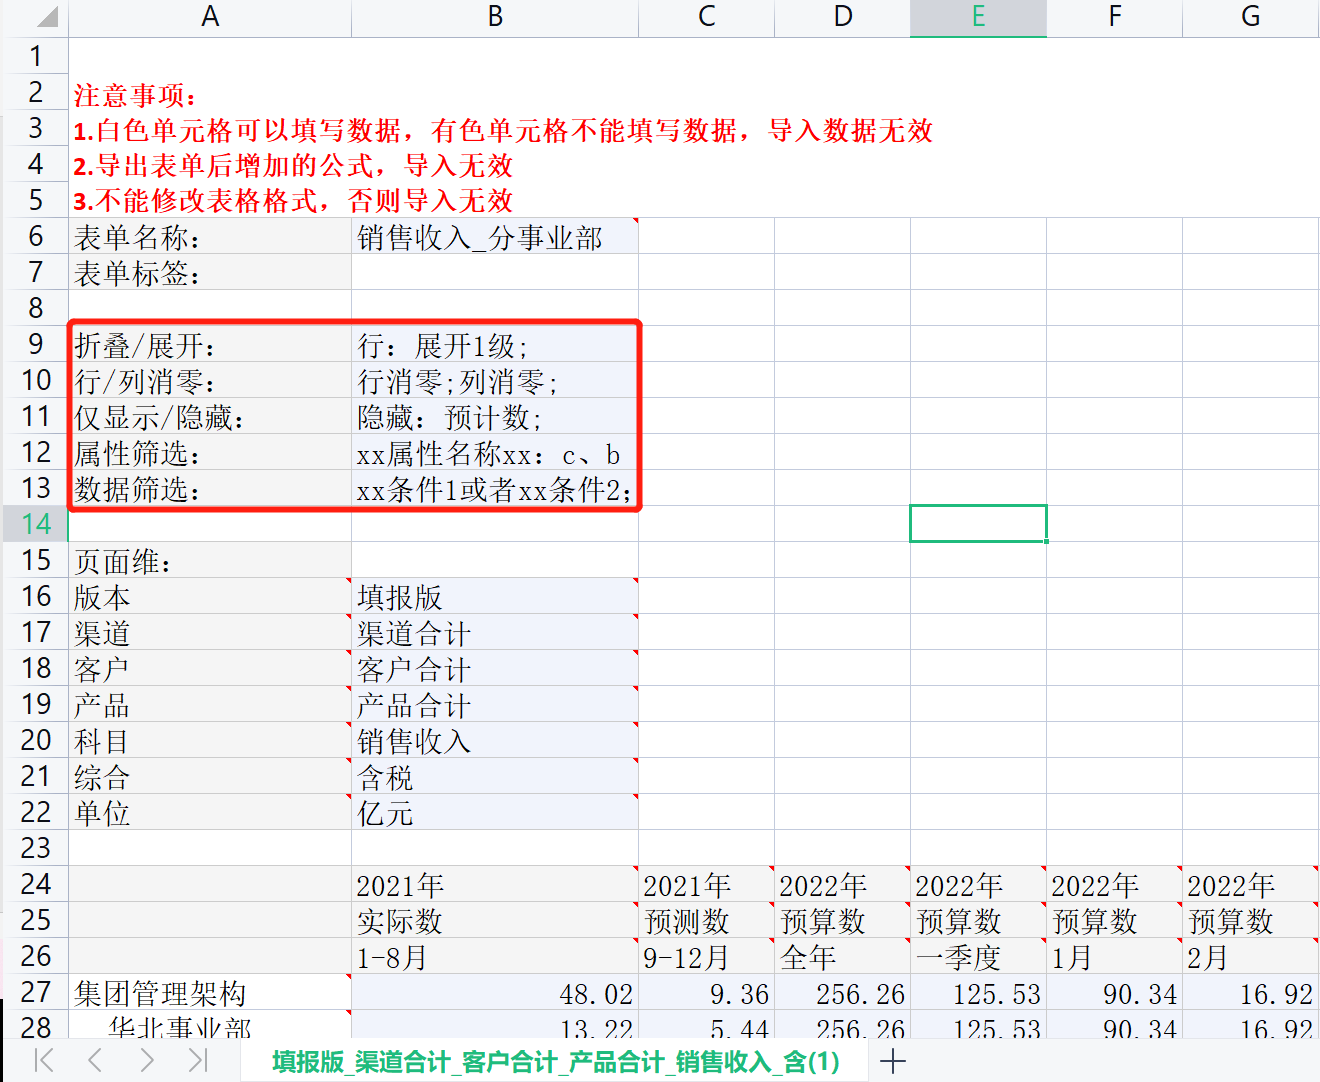Viewport: 1320px width, 1082px height.
Task: Click the select-all corner triangle
Action: pos(44,17)
